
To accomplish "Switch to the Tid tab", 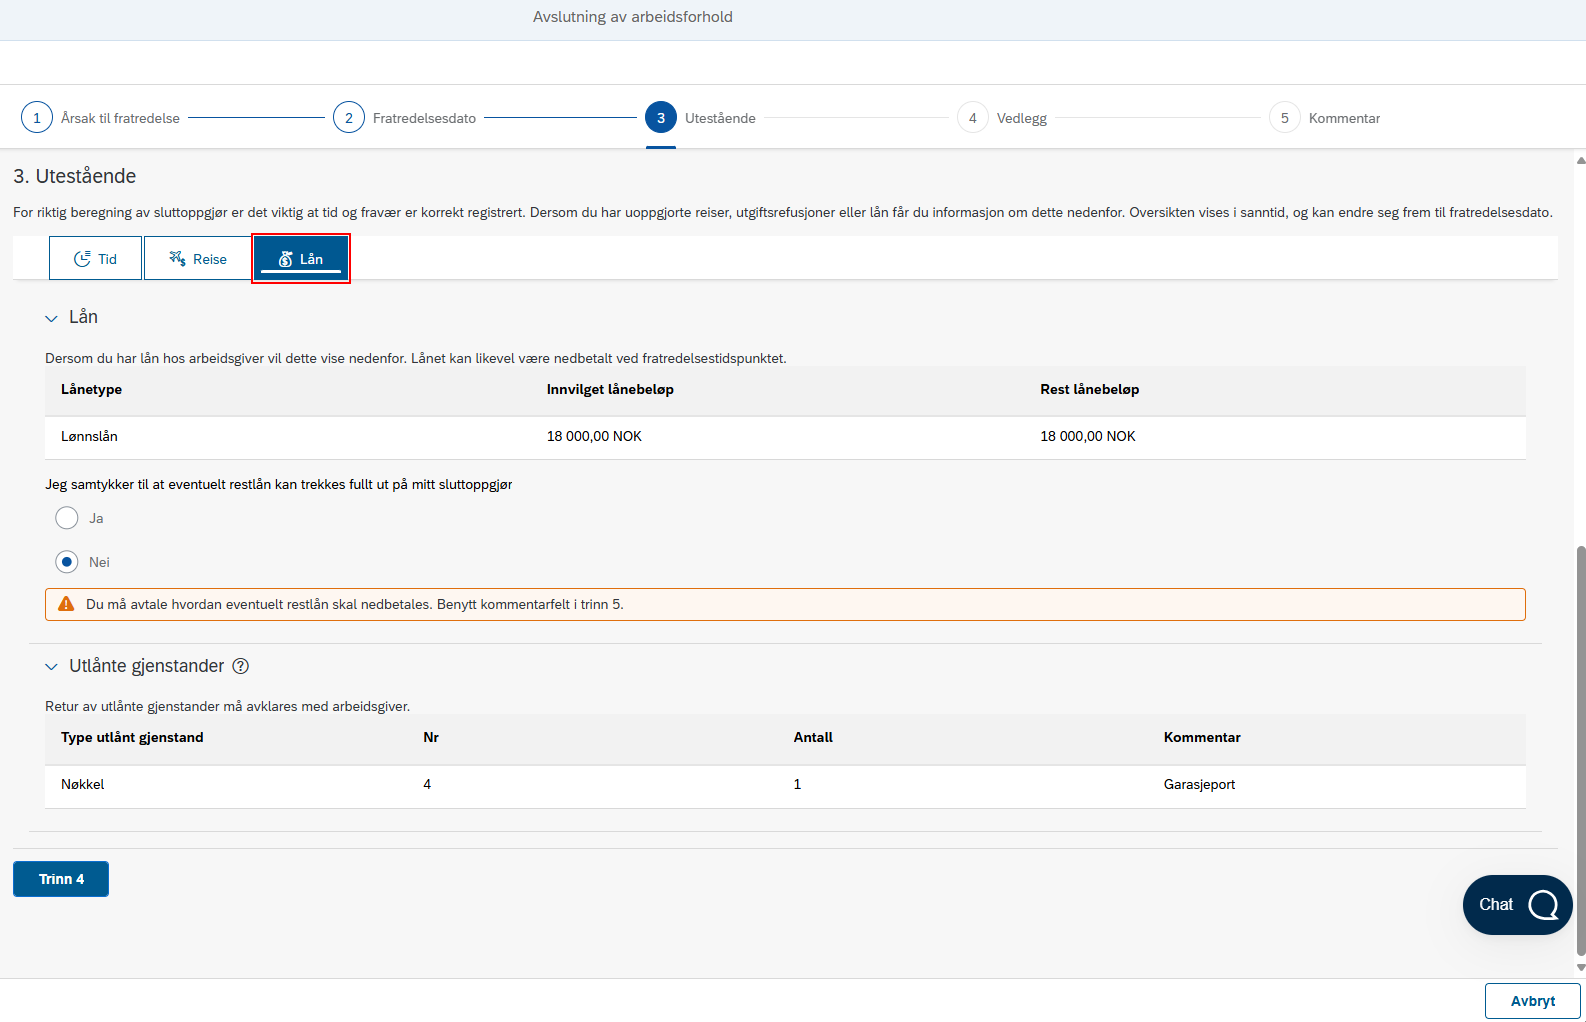I will 95,259.
